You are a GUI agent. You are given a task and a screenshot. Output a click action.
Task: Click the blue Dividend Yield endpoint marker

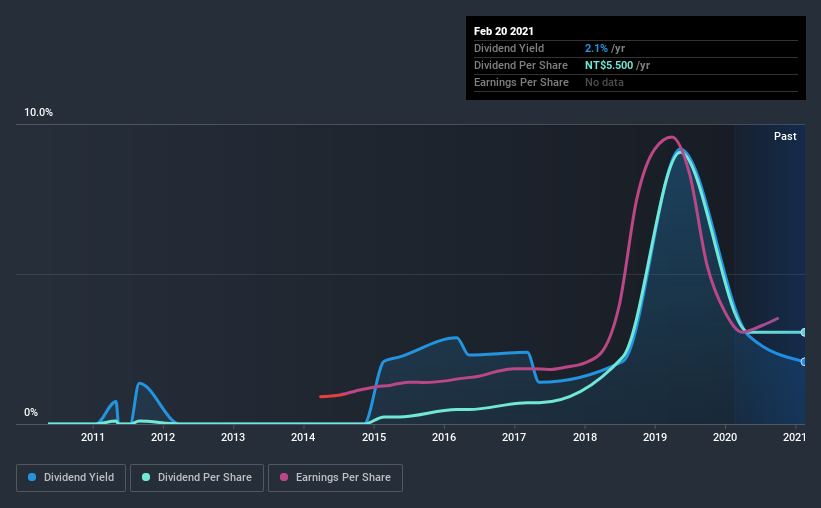point(803,361)
